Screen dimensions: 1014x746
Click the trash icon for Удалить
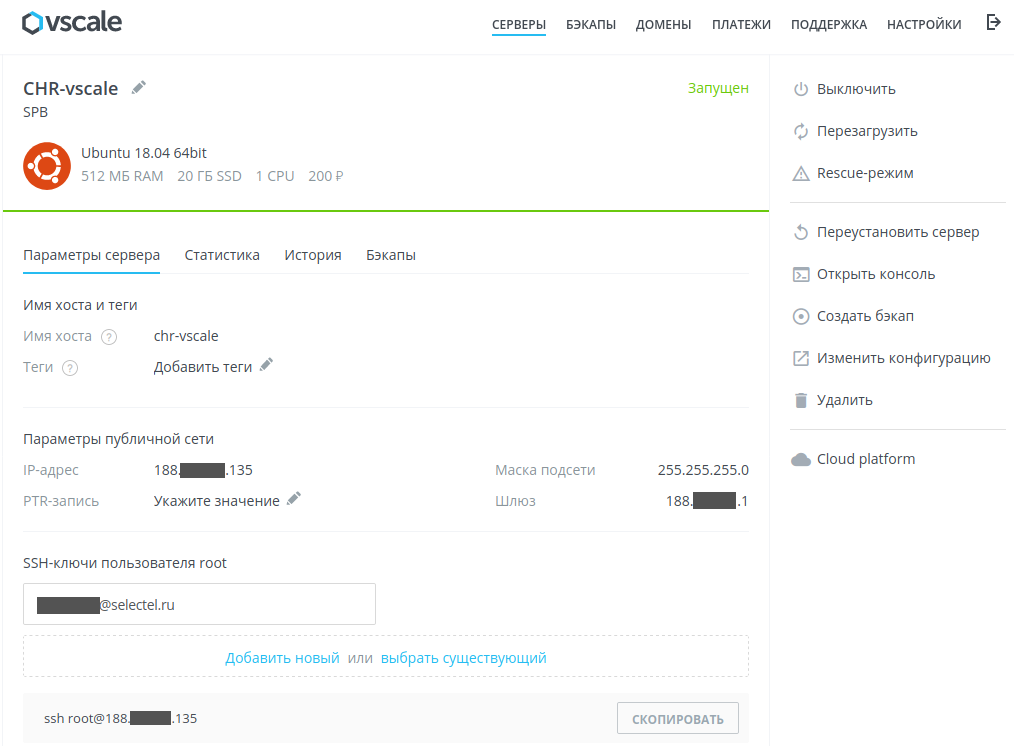[800, 401]
